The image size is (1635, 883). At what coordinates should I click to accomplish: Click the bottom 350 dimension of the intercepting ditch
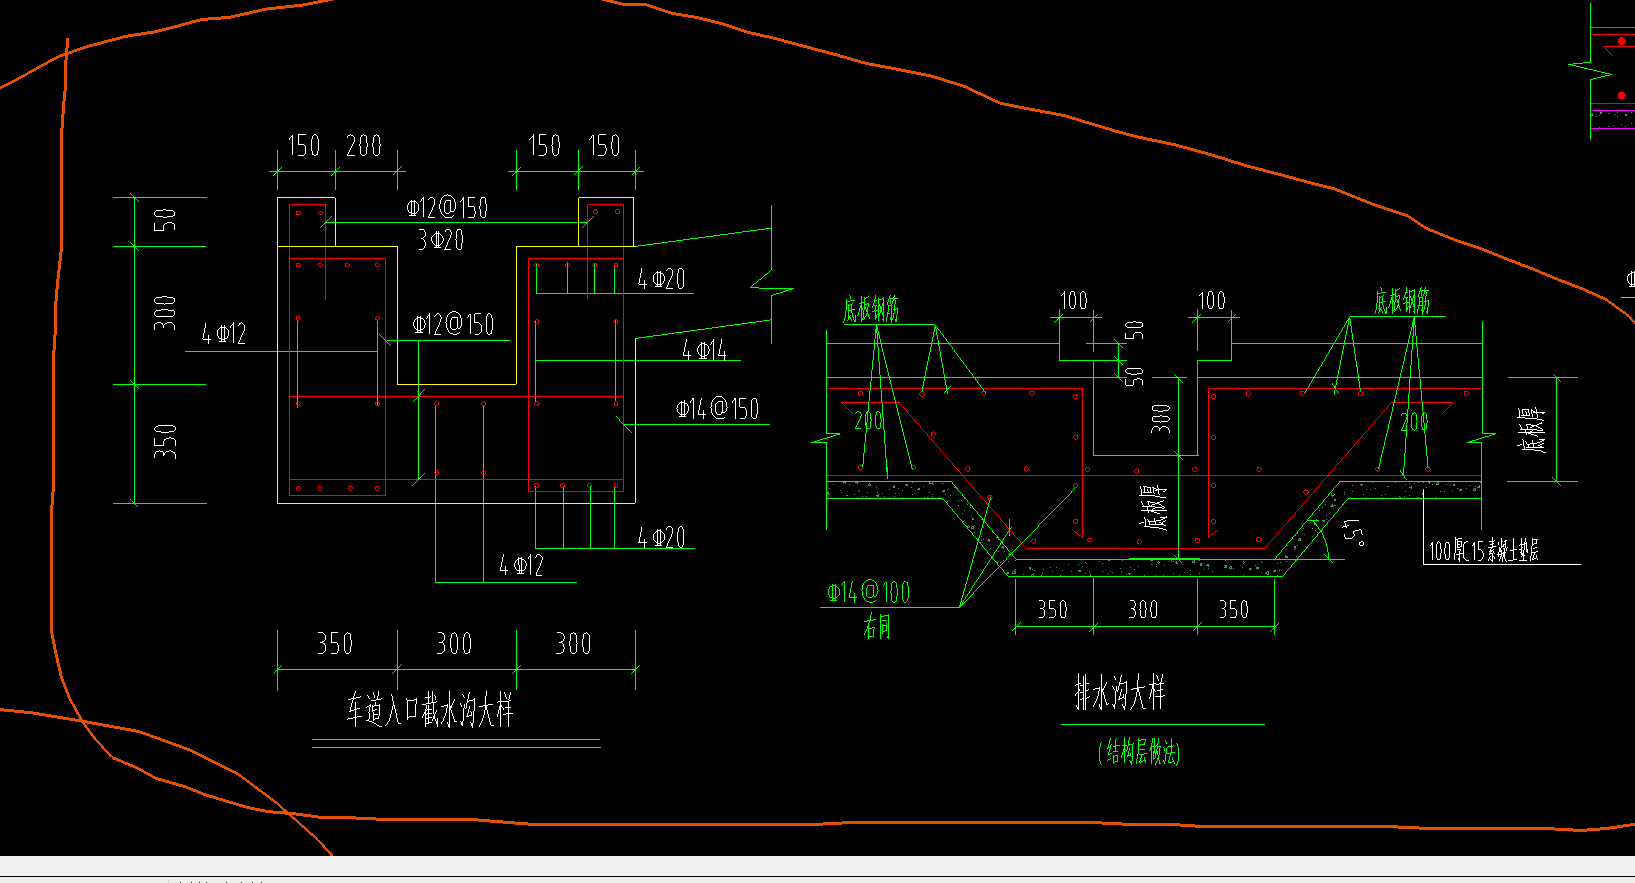pyautogui.click(x=335, y=643)
